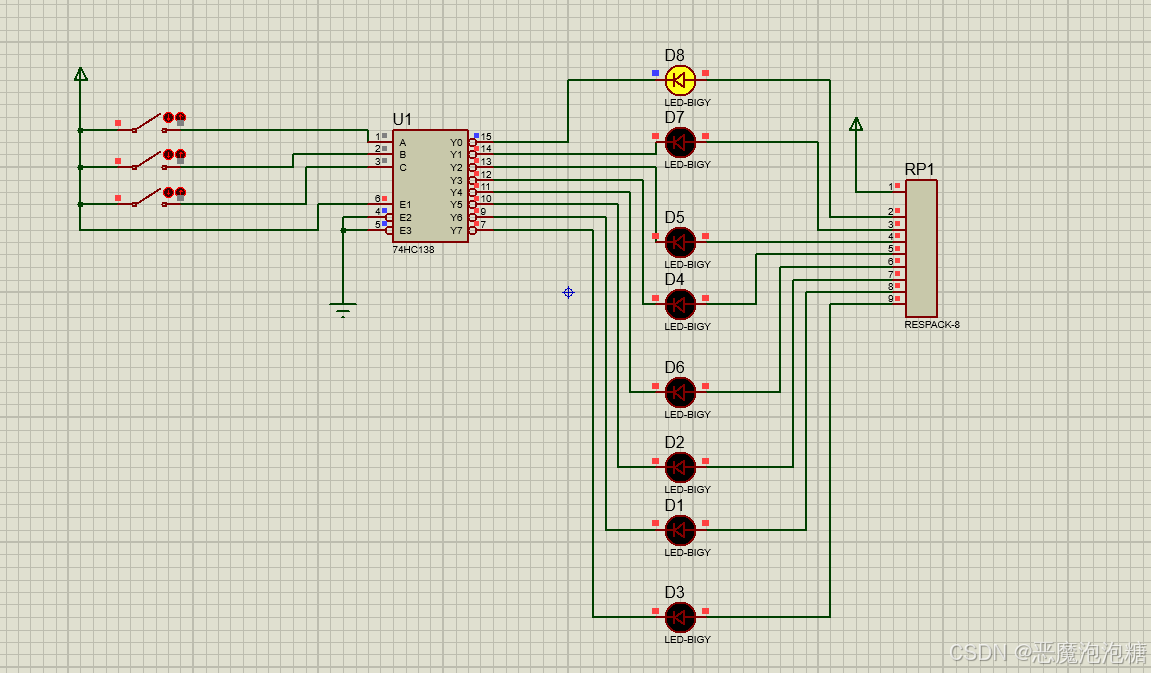Viewport: 1151px width, 673px height.
Task: Click the A input pin label on U1
Action: pyautogui.click(x=402, y=142)
